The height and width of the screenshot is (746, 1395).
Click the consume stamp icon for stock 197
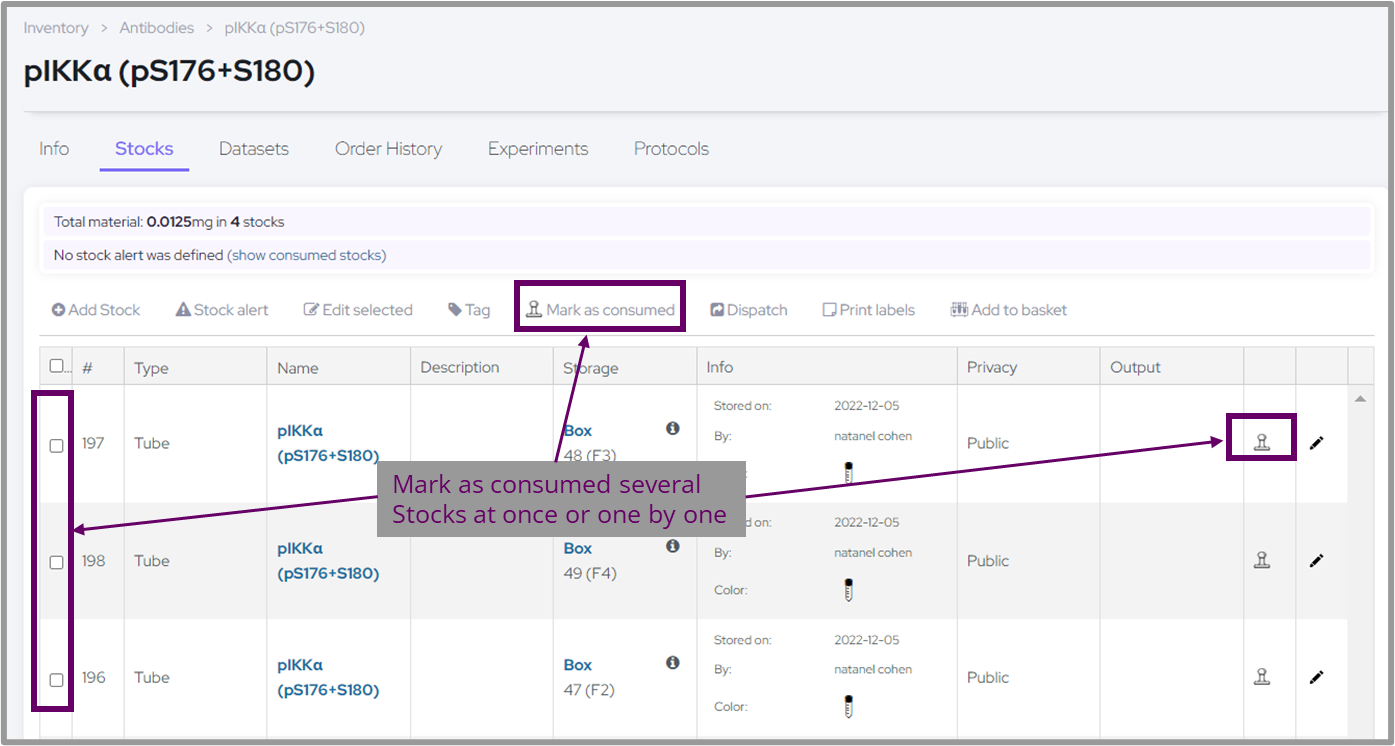(x=1262, y=442)
